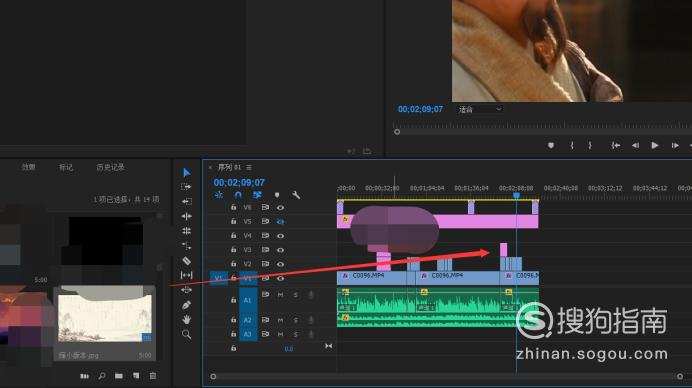The width and height of the screenshot is (692, 388).
Task: Switch to the 历史记录 tab
Action: click(x=110, y=167)
